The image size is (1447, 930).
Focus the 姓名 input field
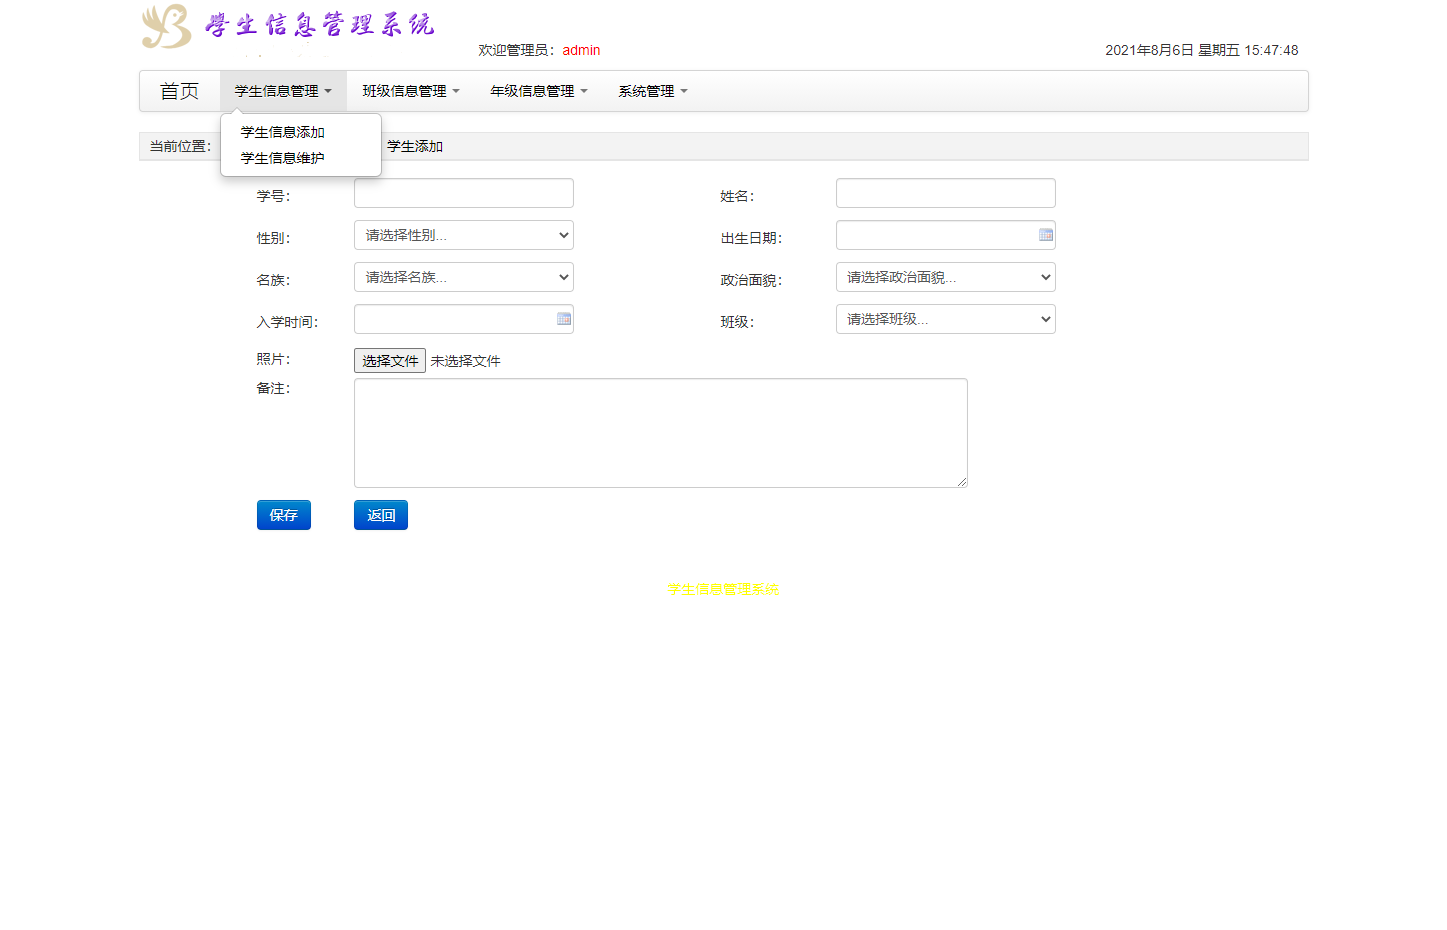(x=945, y=193)
